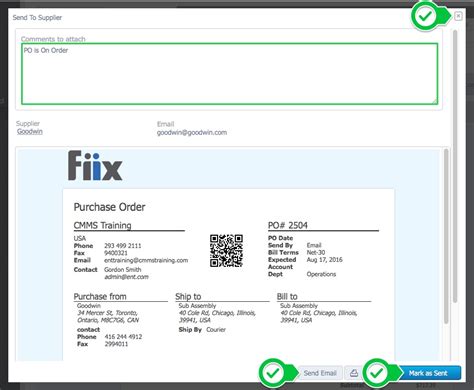474x390 pixels.
Task: Click the Purchase from section heading
Action: pyautogui.click(x=100, y=296)
